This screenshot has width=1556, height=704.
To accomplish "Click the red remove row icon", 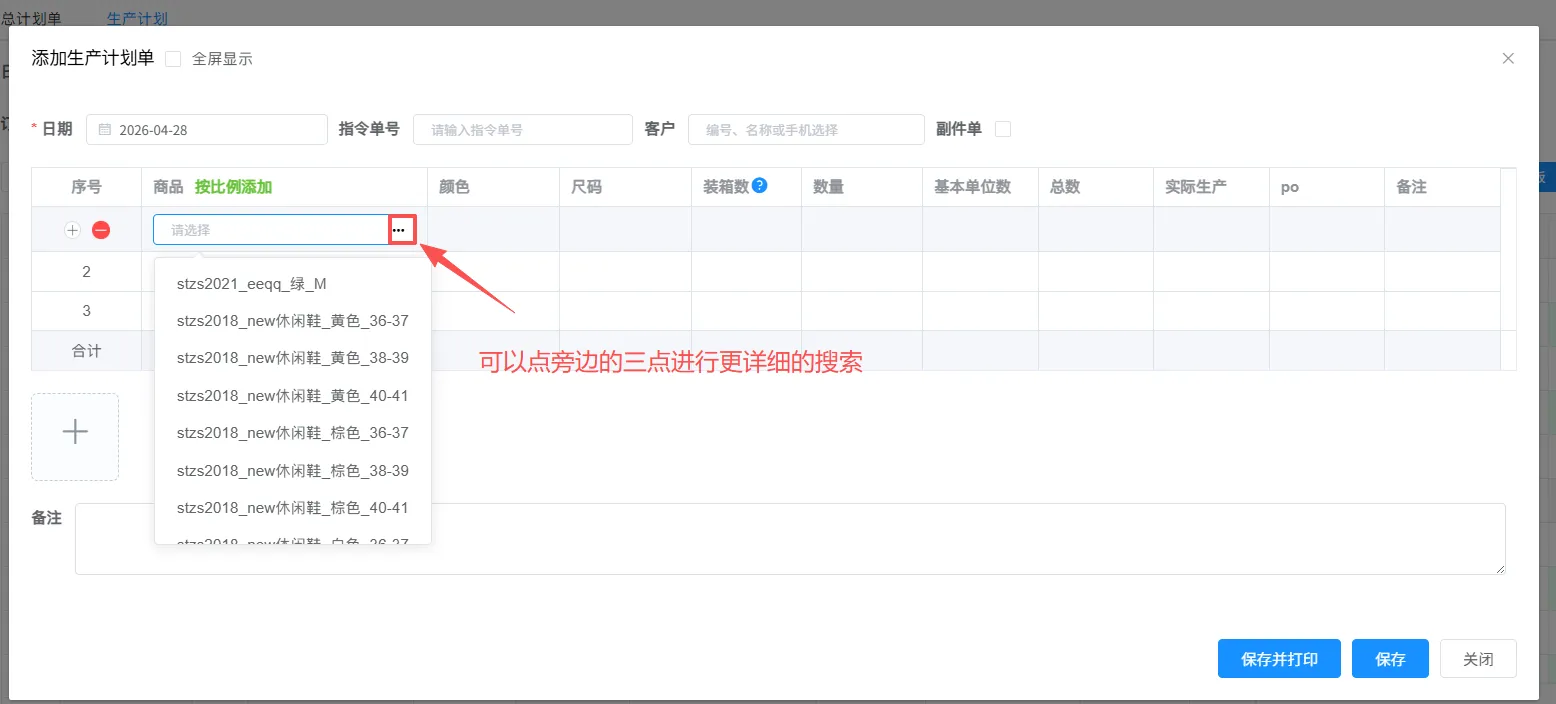I will coord(101,230).
